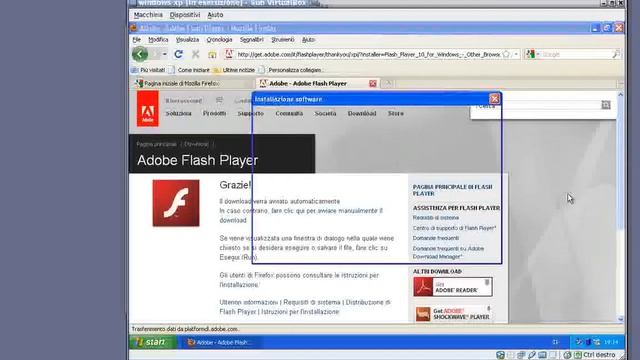640x360 pixels.
Task: Open Società in the Adobe navigation
Action: pos(325,113)
